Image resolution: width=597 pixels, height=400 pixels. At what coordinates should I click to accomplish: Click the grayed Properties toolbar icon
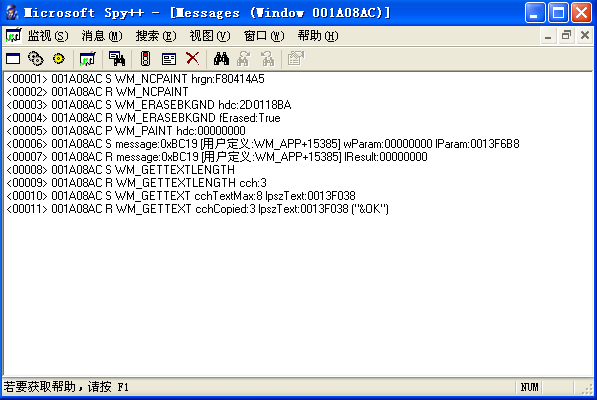point(296,59)
